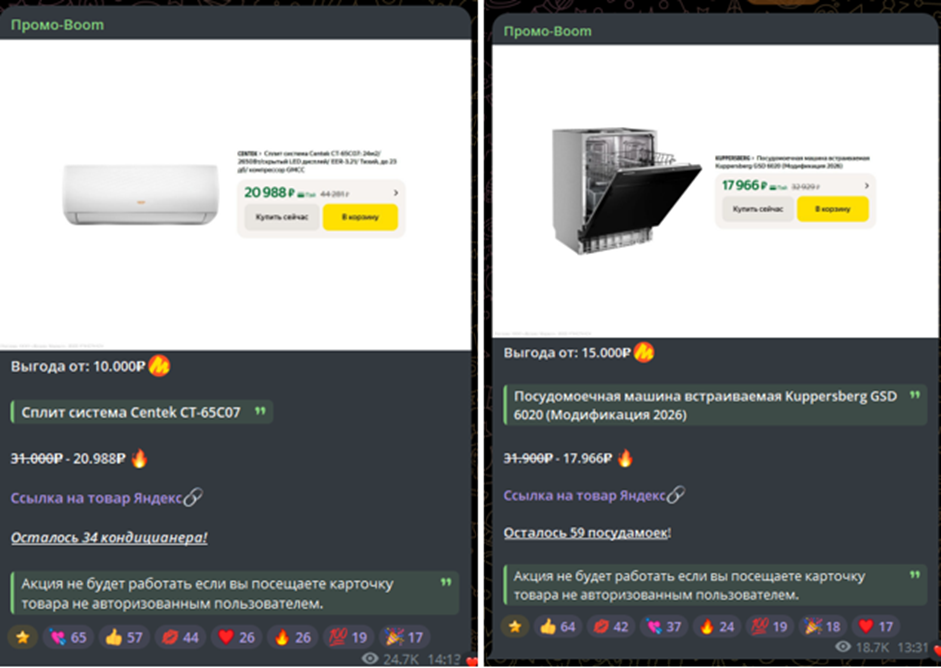
Task: Expand the price chevron next to 20 988 ₽
Action: click(395, 193)
